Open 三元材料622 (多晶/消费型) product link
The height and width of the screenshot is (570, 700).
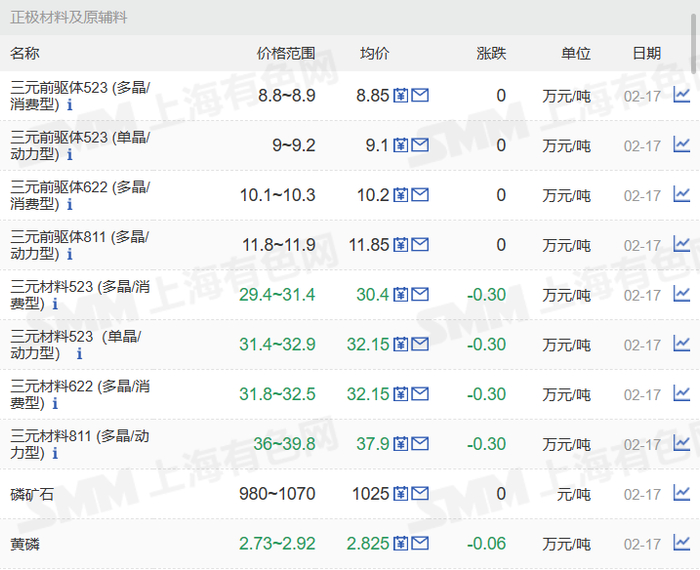pyautogui.click(x=80, y=394)
